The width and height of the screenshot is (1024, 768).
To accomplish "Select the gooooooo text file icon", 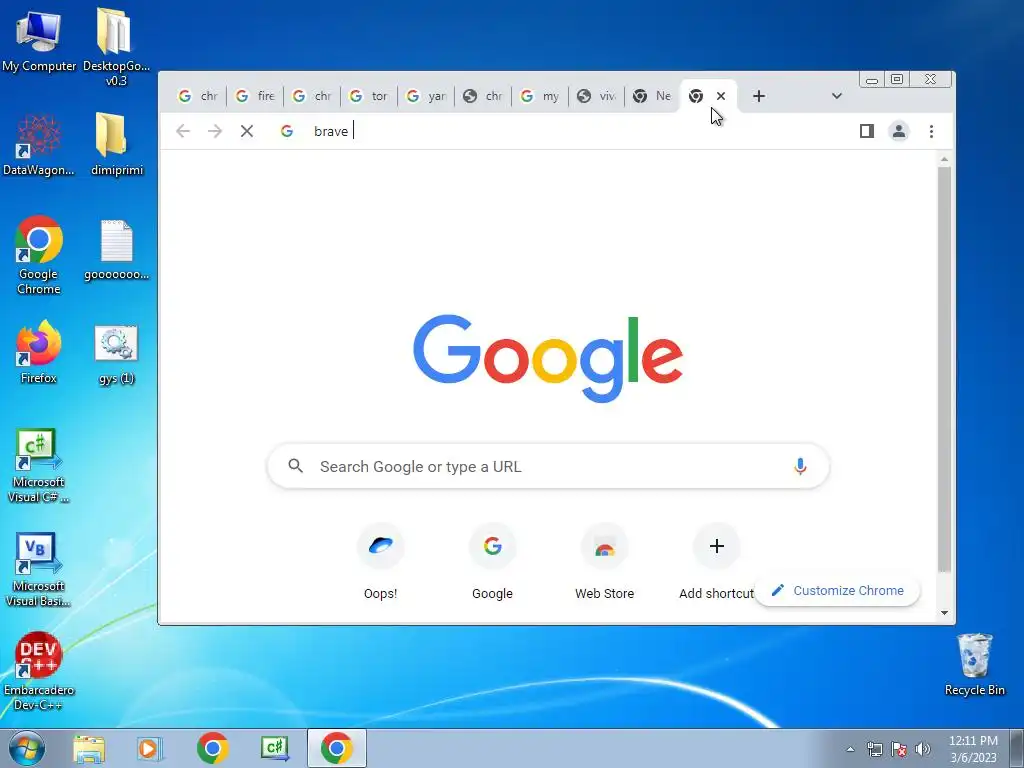I will tap(116, 250).
